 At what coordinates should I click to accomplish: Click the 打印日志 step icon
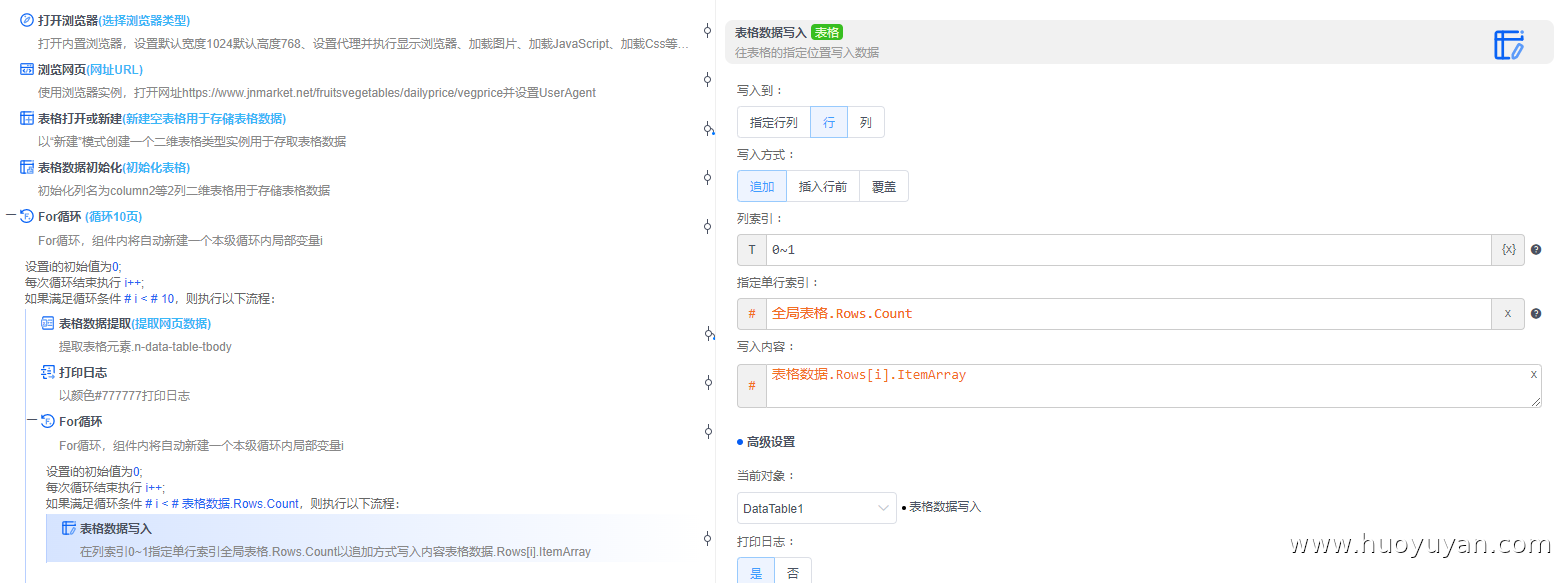48,372
